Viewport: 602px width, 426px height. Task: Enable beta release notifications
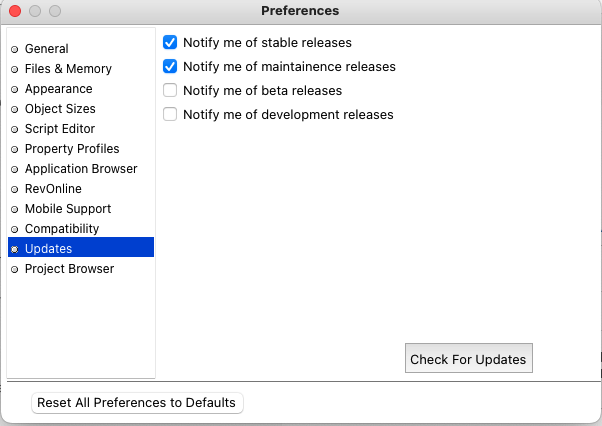click(x=170, y=91)
